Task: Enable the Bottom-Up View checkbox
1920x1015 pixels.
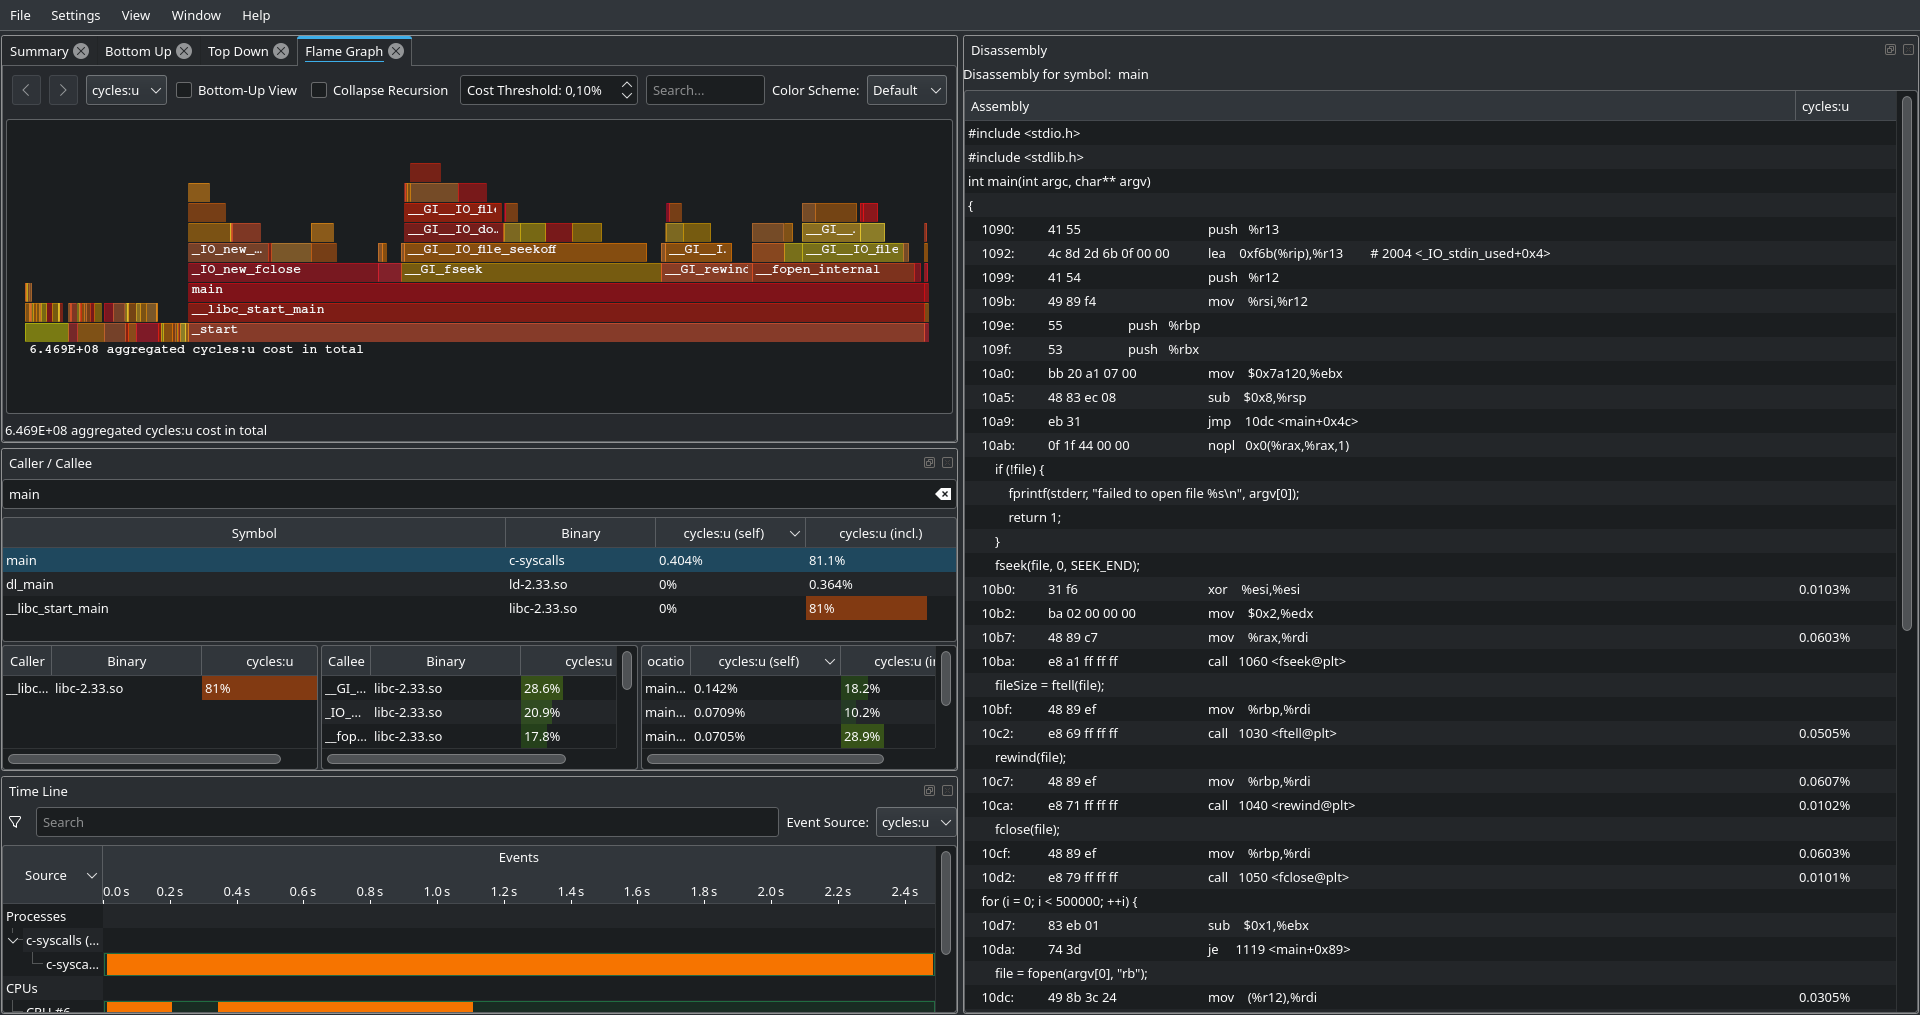Action: click(184, 90)
